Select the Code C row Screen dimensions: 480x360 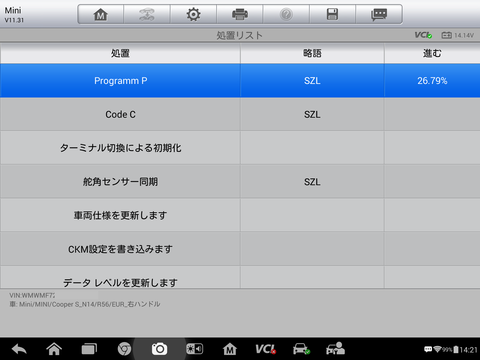240,114
